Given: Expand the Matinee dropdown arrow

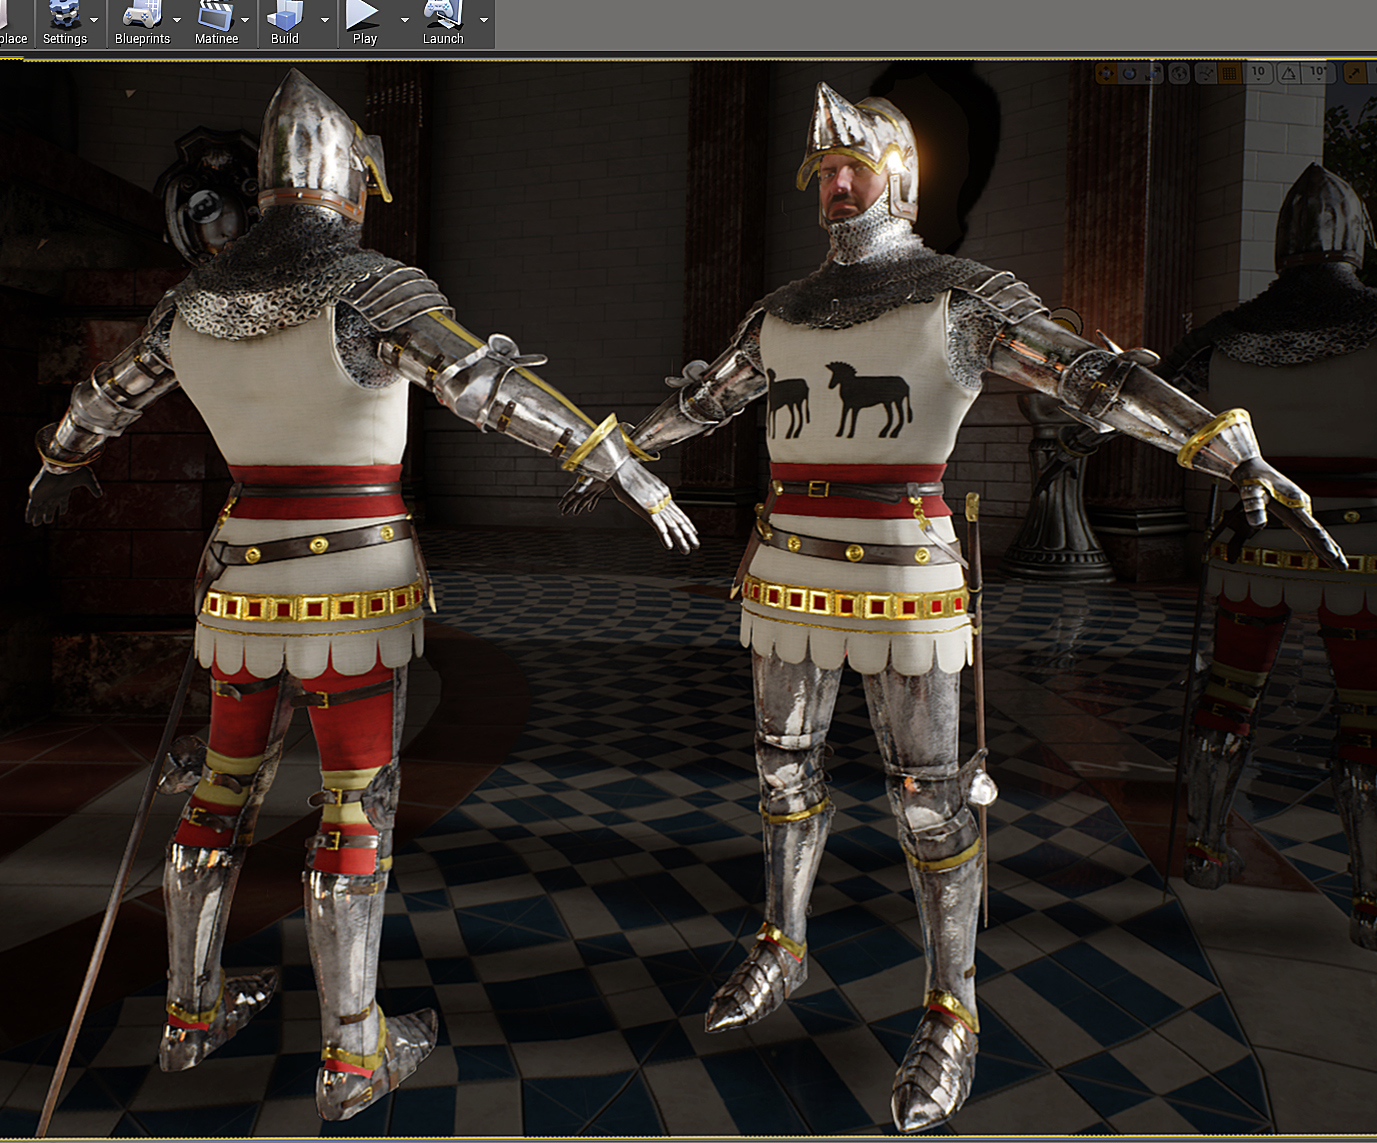Looking at the screenshot, I should 245,20.
